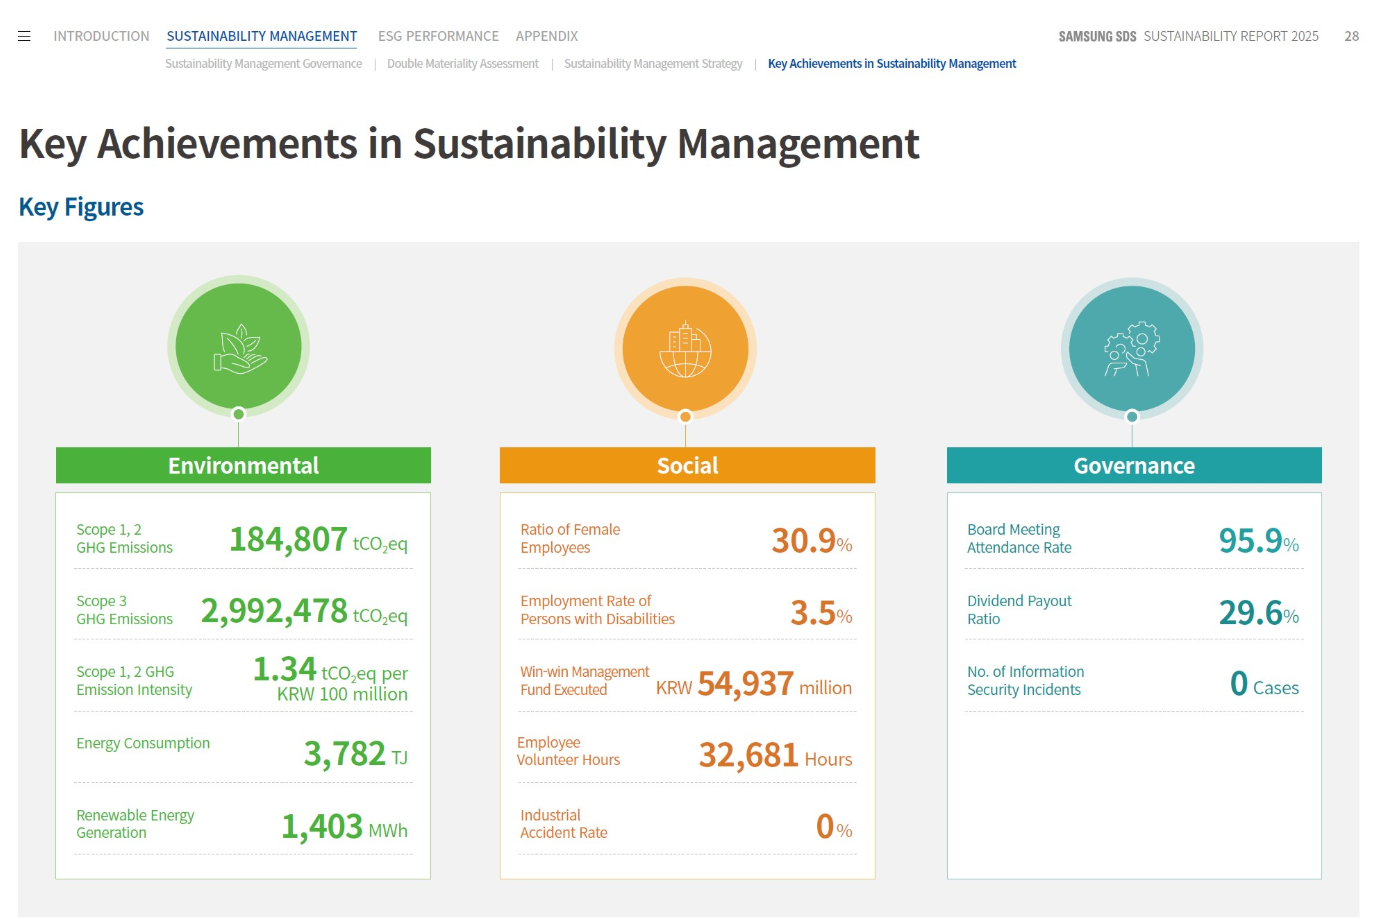1375x919 pixels.
Task: Click the green Environmental header bar
Action: point(243,466)
